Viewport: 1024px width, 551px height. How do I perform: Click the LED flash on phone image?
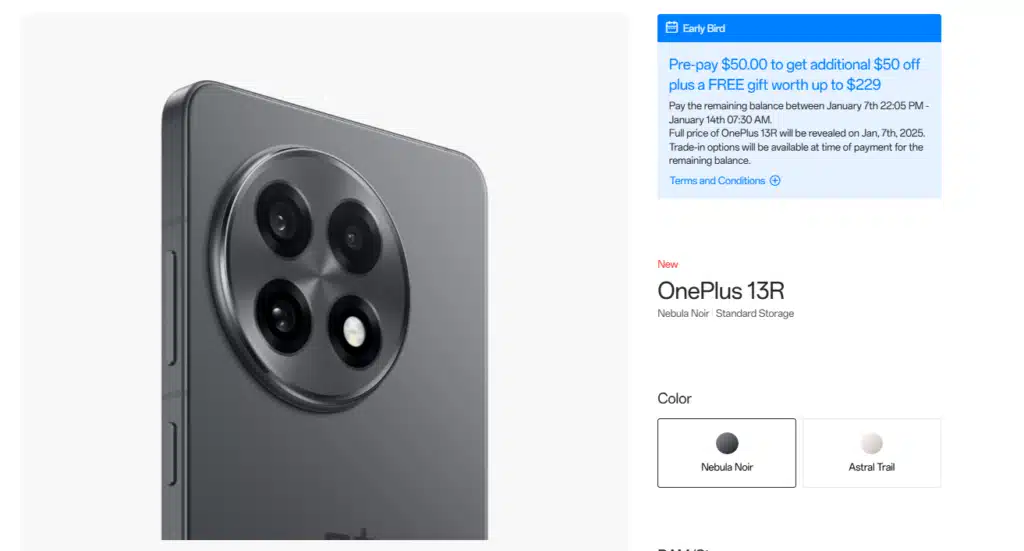354,332
